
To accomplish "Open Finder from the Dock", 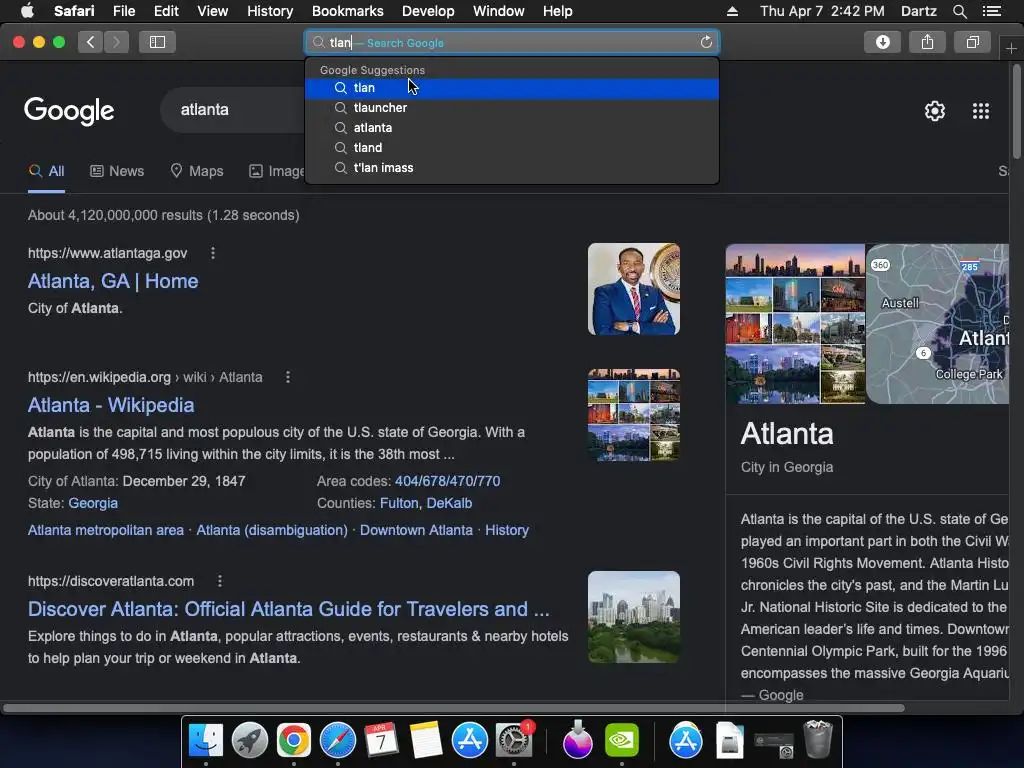I will tap(206, 740).
